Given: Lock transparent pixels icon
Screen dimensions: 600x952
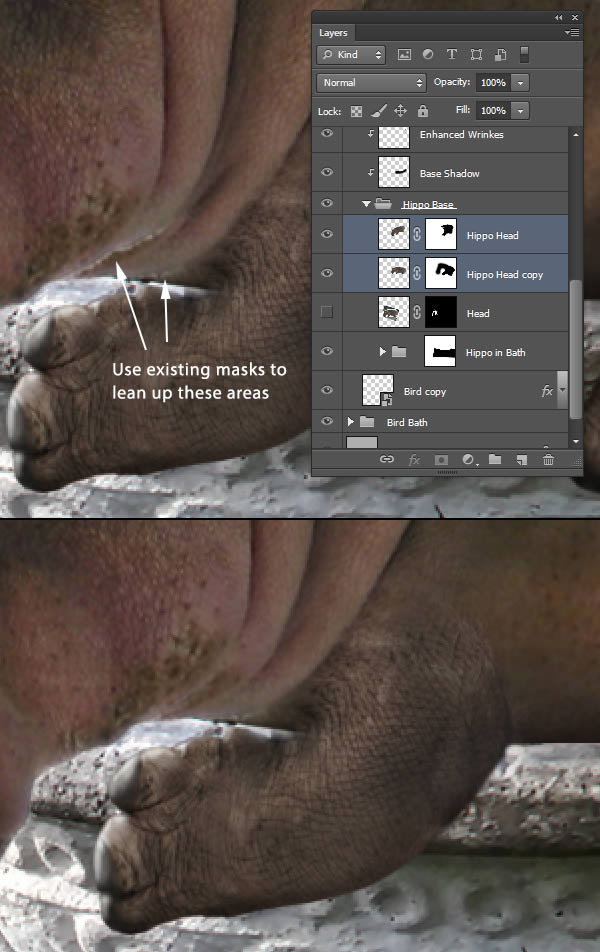Looking at the screenshot, I should point(356,111).
